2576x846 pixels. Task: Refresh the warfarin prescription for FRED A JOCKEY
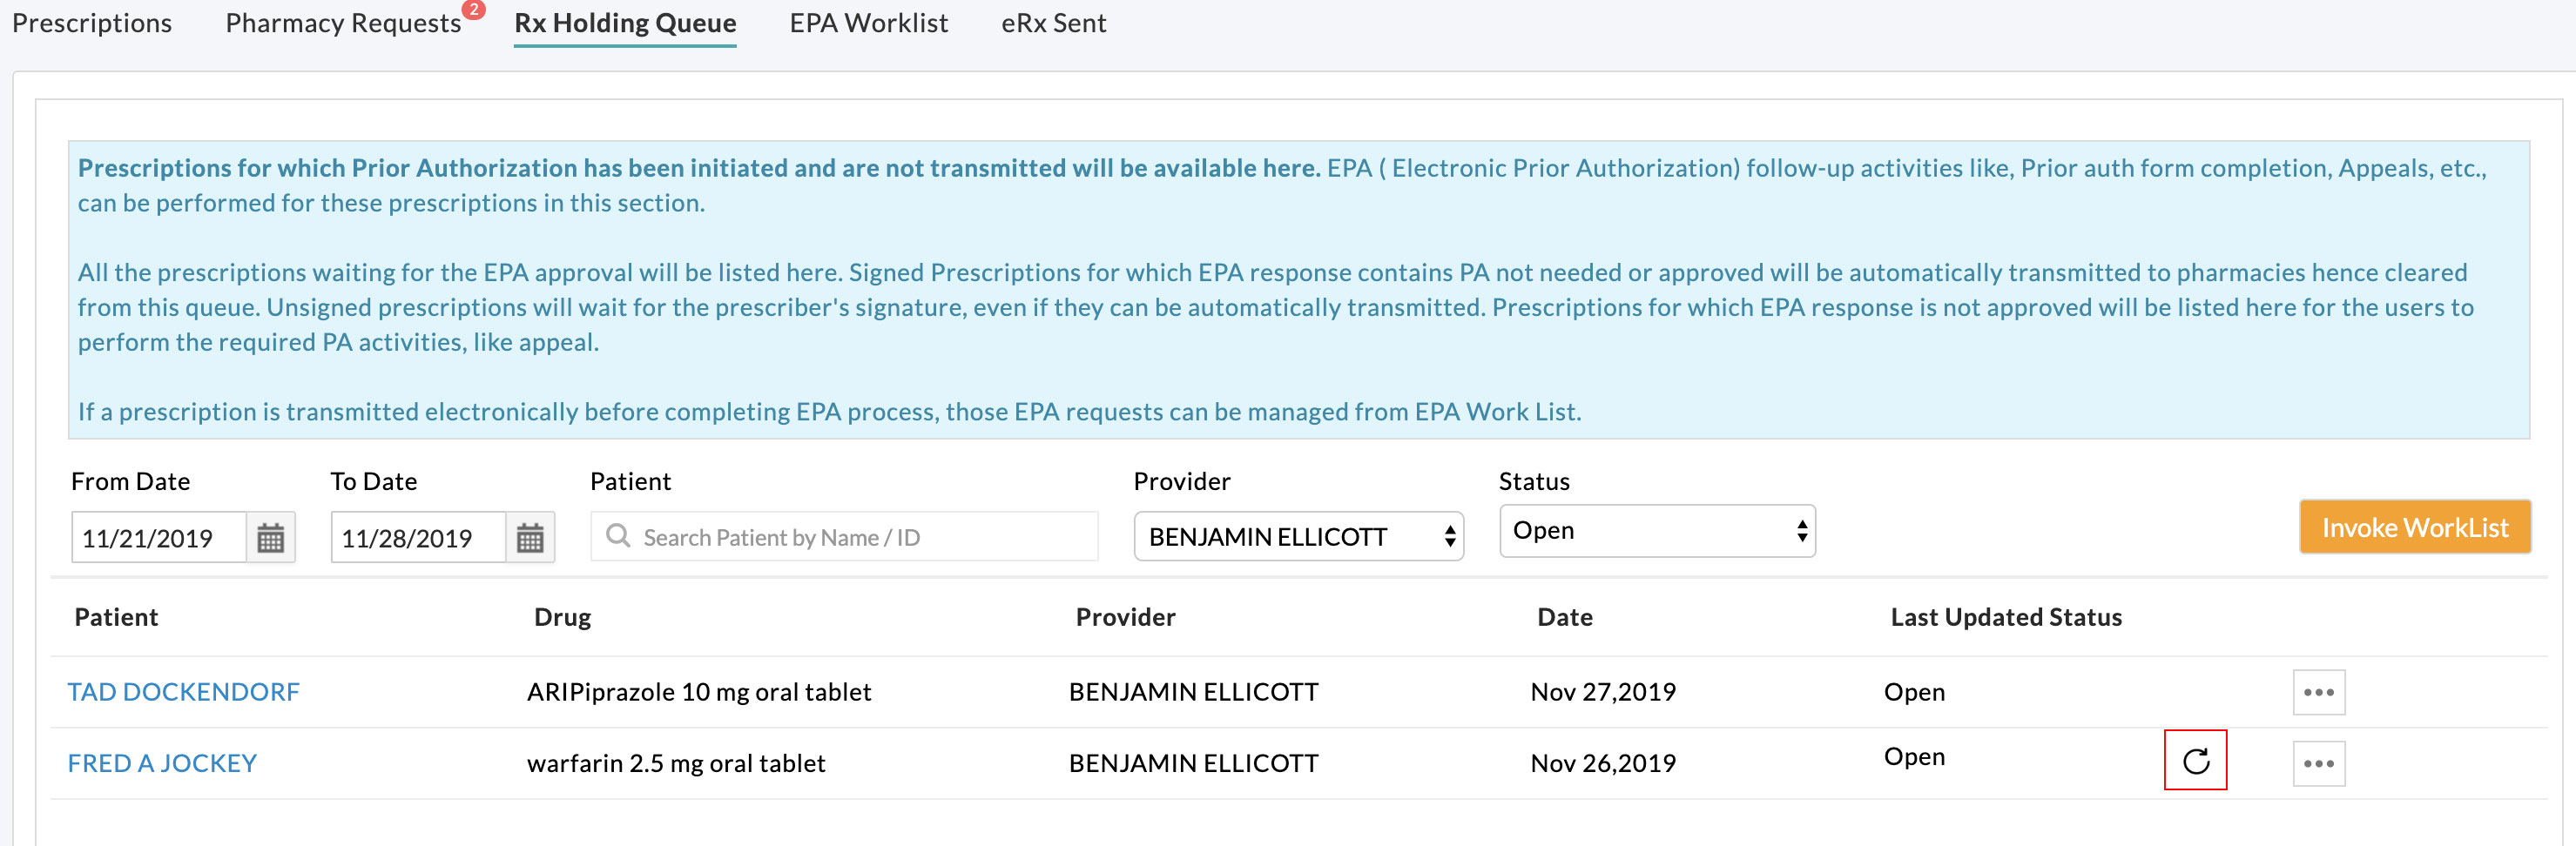tap(2195, 761)
